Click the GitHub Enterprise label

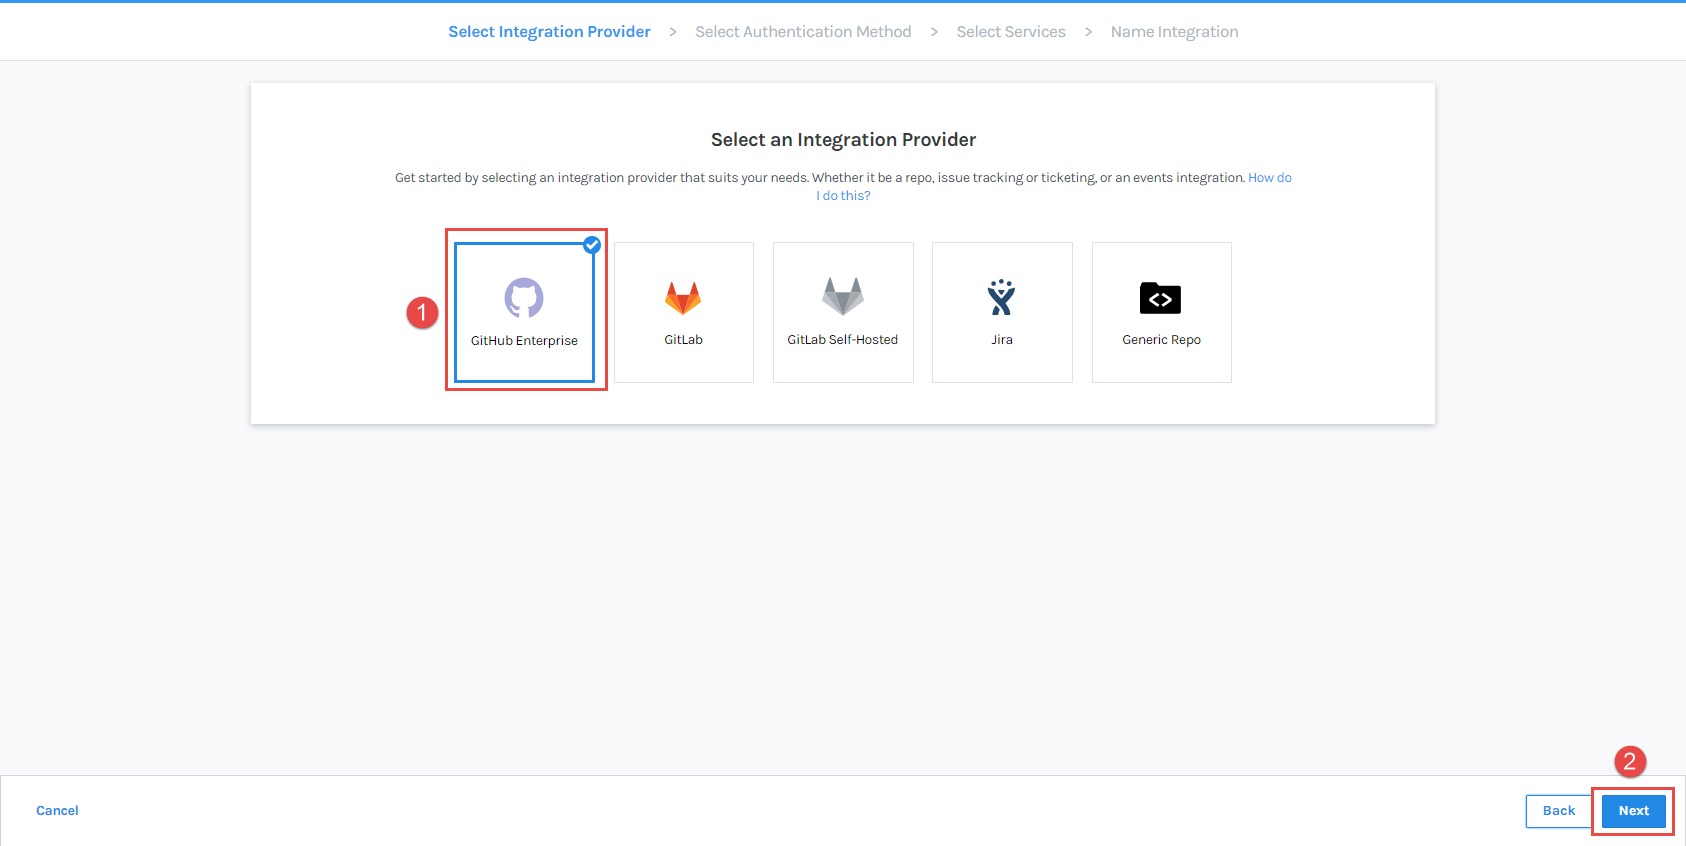click(524, 341)
